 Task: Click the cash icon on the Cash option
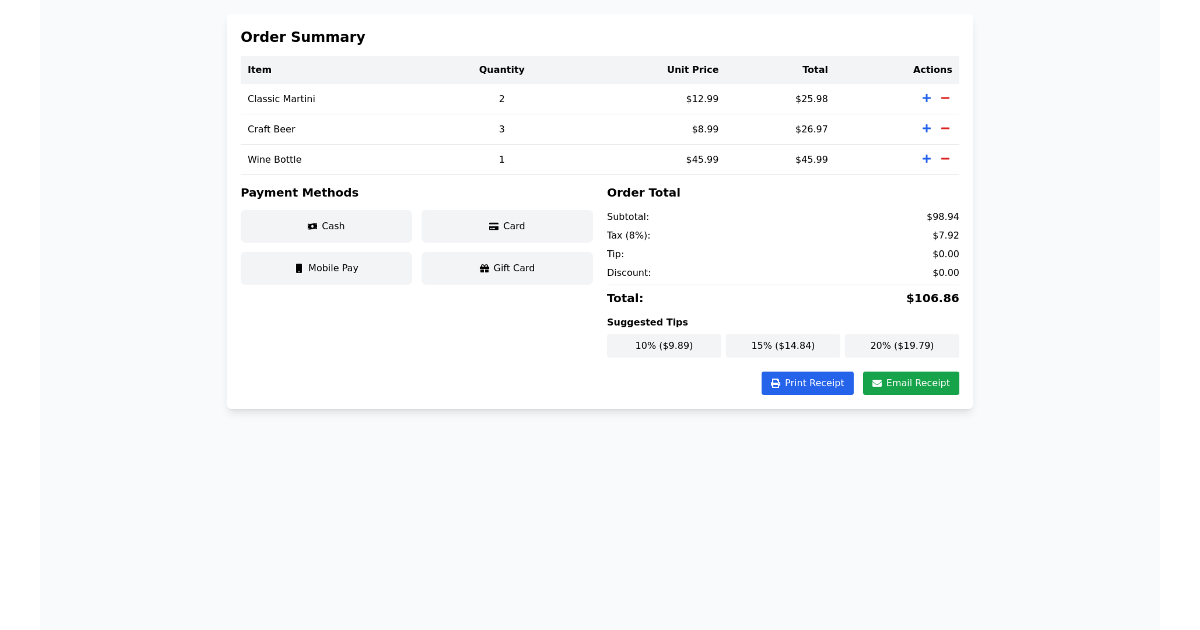[312, 226]
